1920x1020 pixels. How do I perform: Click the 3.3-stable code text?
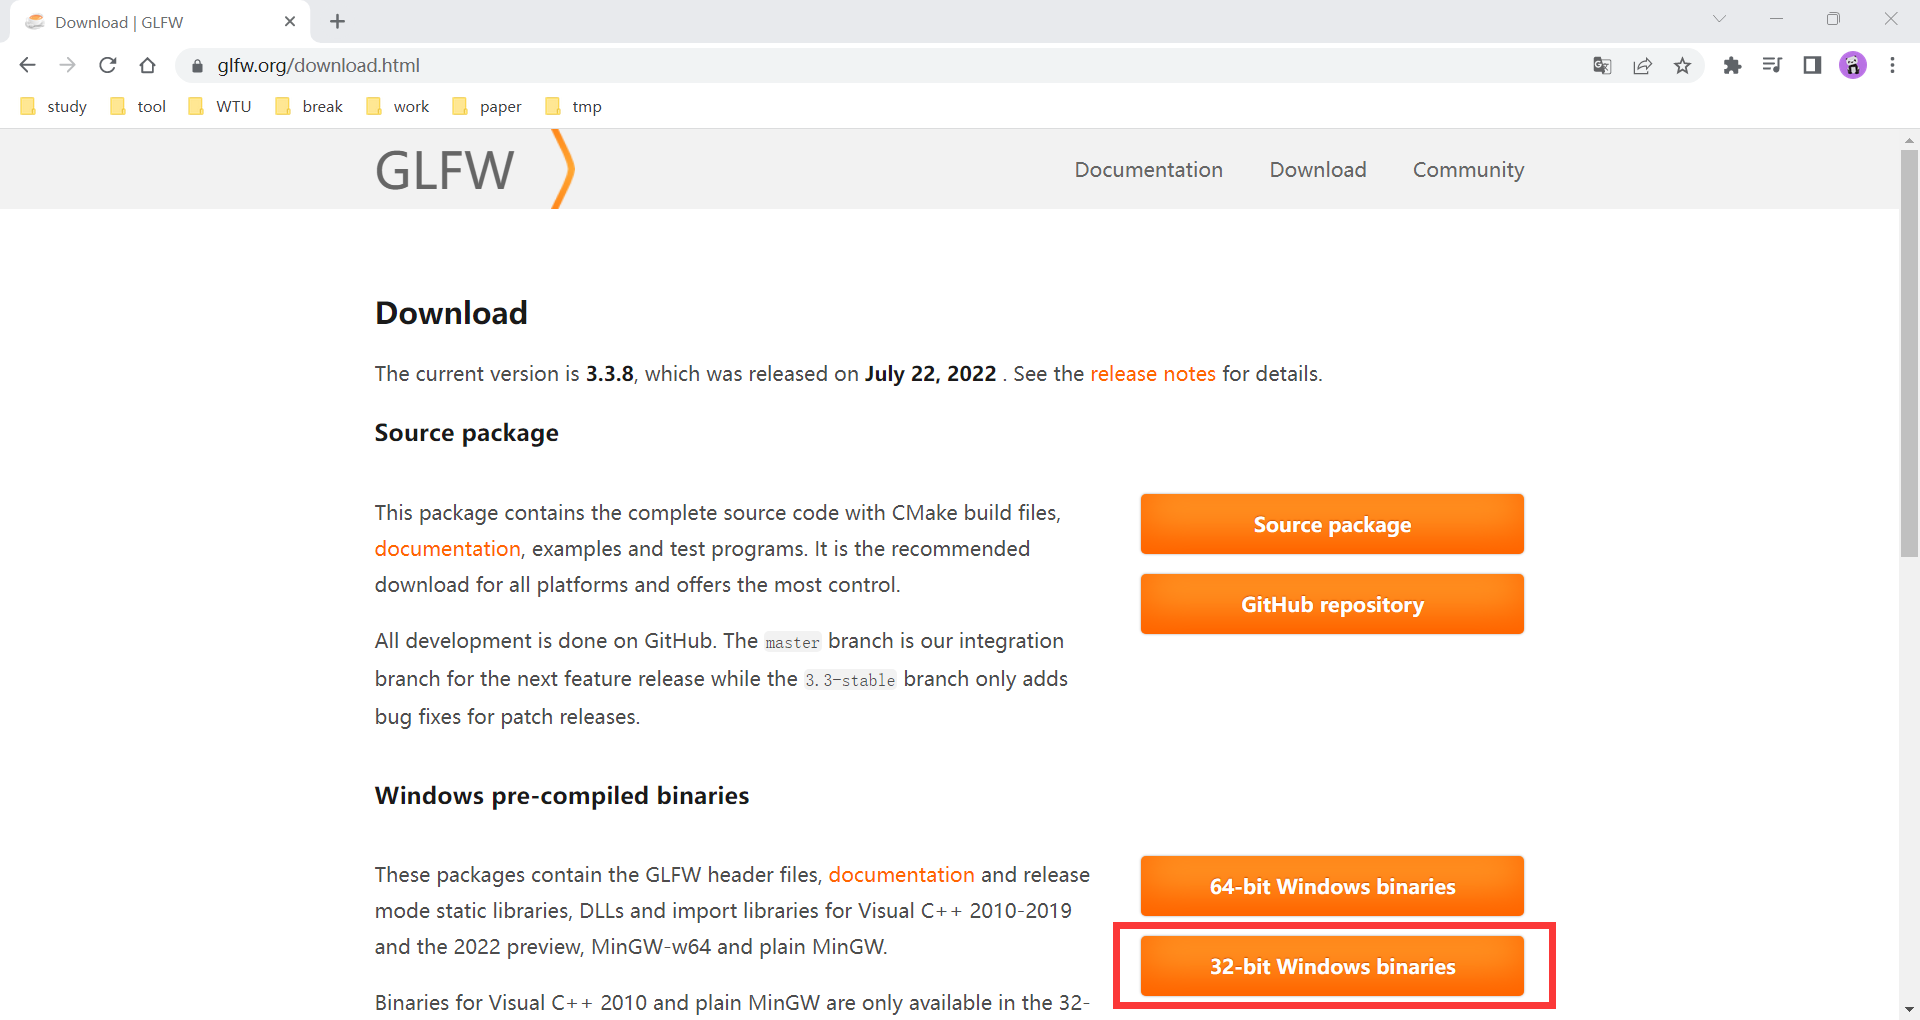tap(850, 680)
